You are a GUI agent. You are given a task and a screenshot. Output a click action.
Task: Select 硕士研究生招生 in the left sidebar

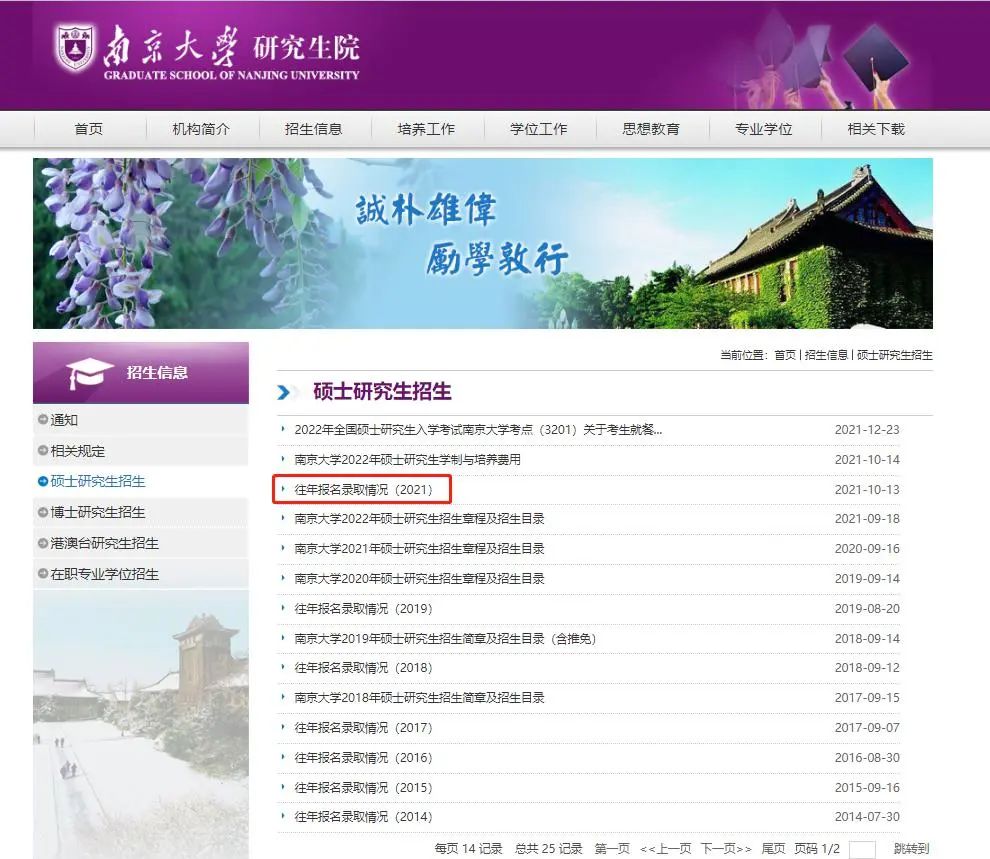click(98, 481)
